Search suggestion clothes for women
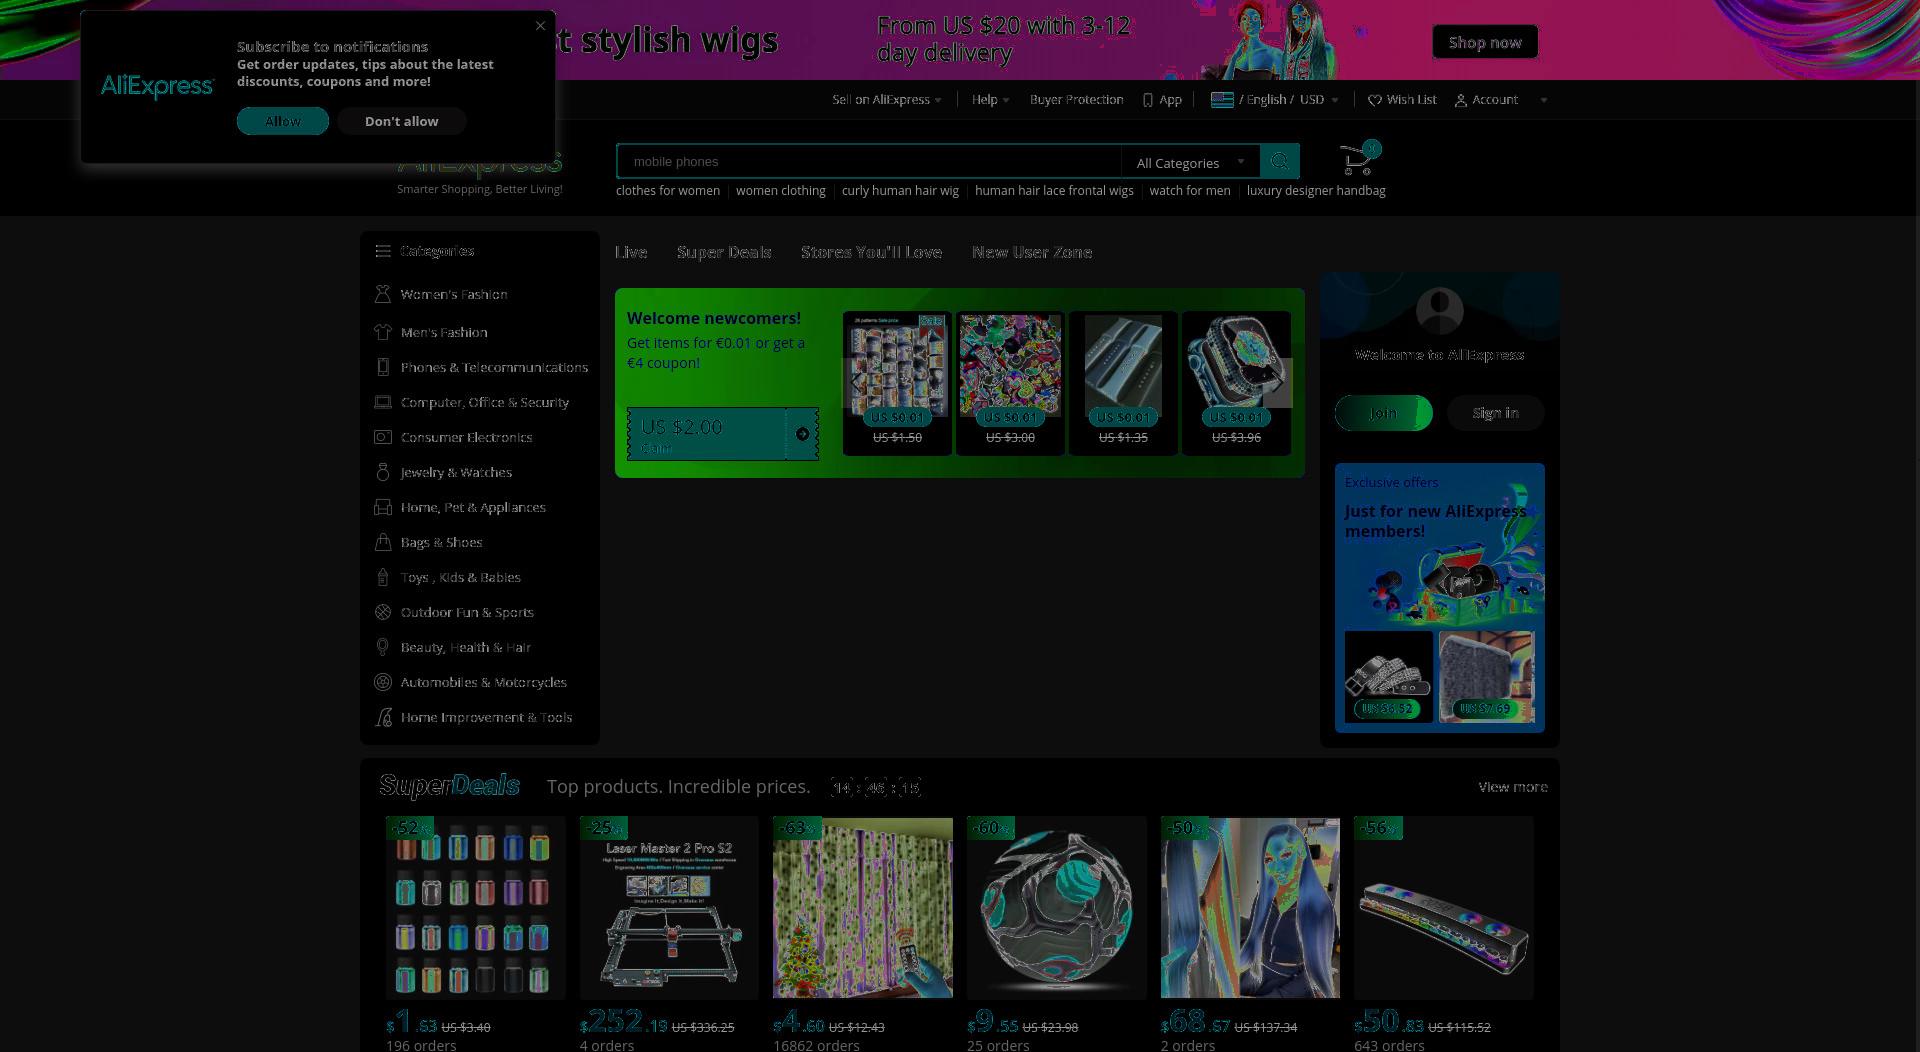 click(668, 191)
